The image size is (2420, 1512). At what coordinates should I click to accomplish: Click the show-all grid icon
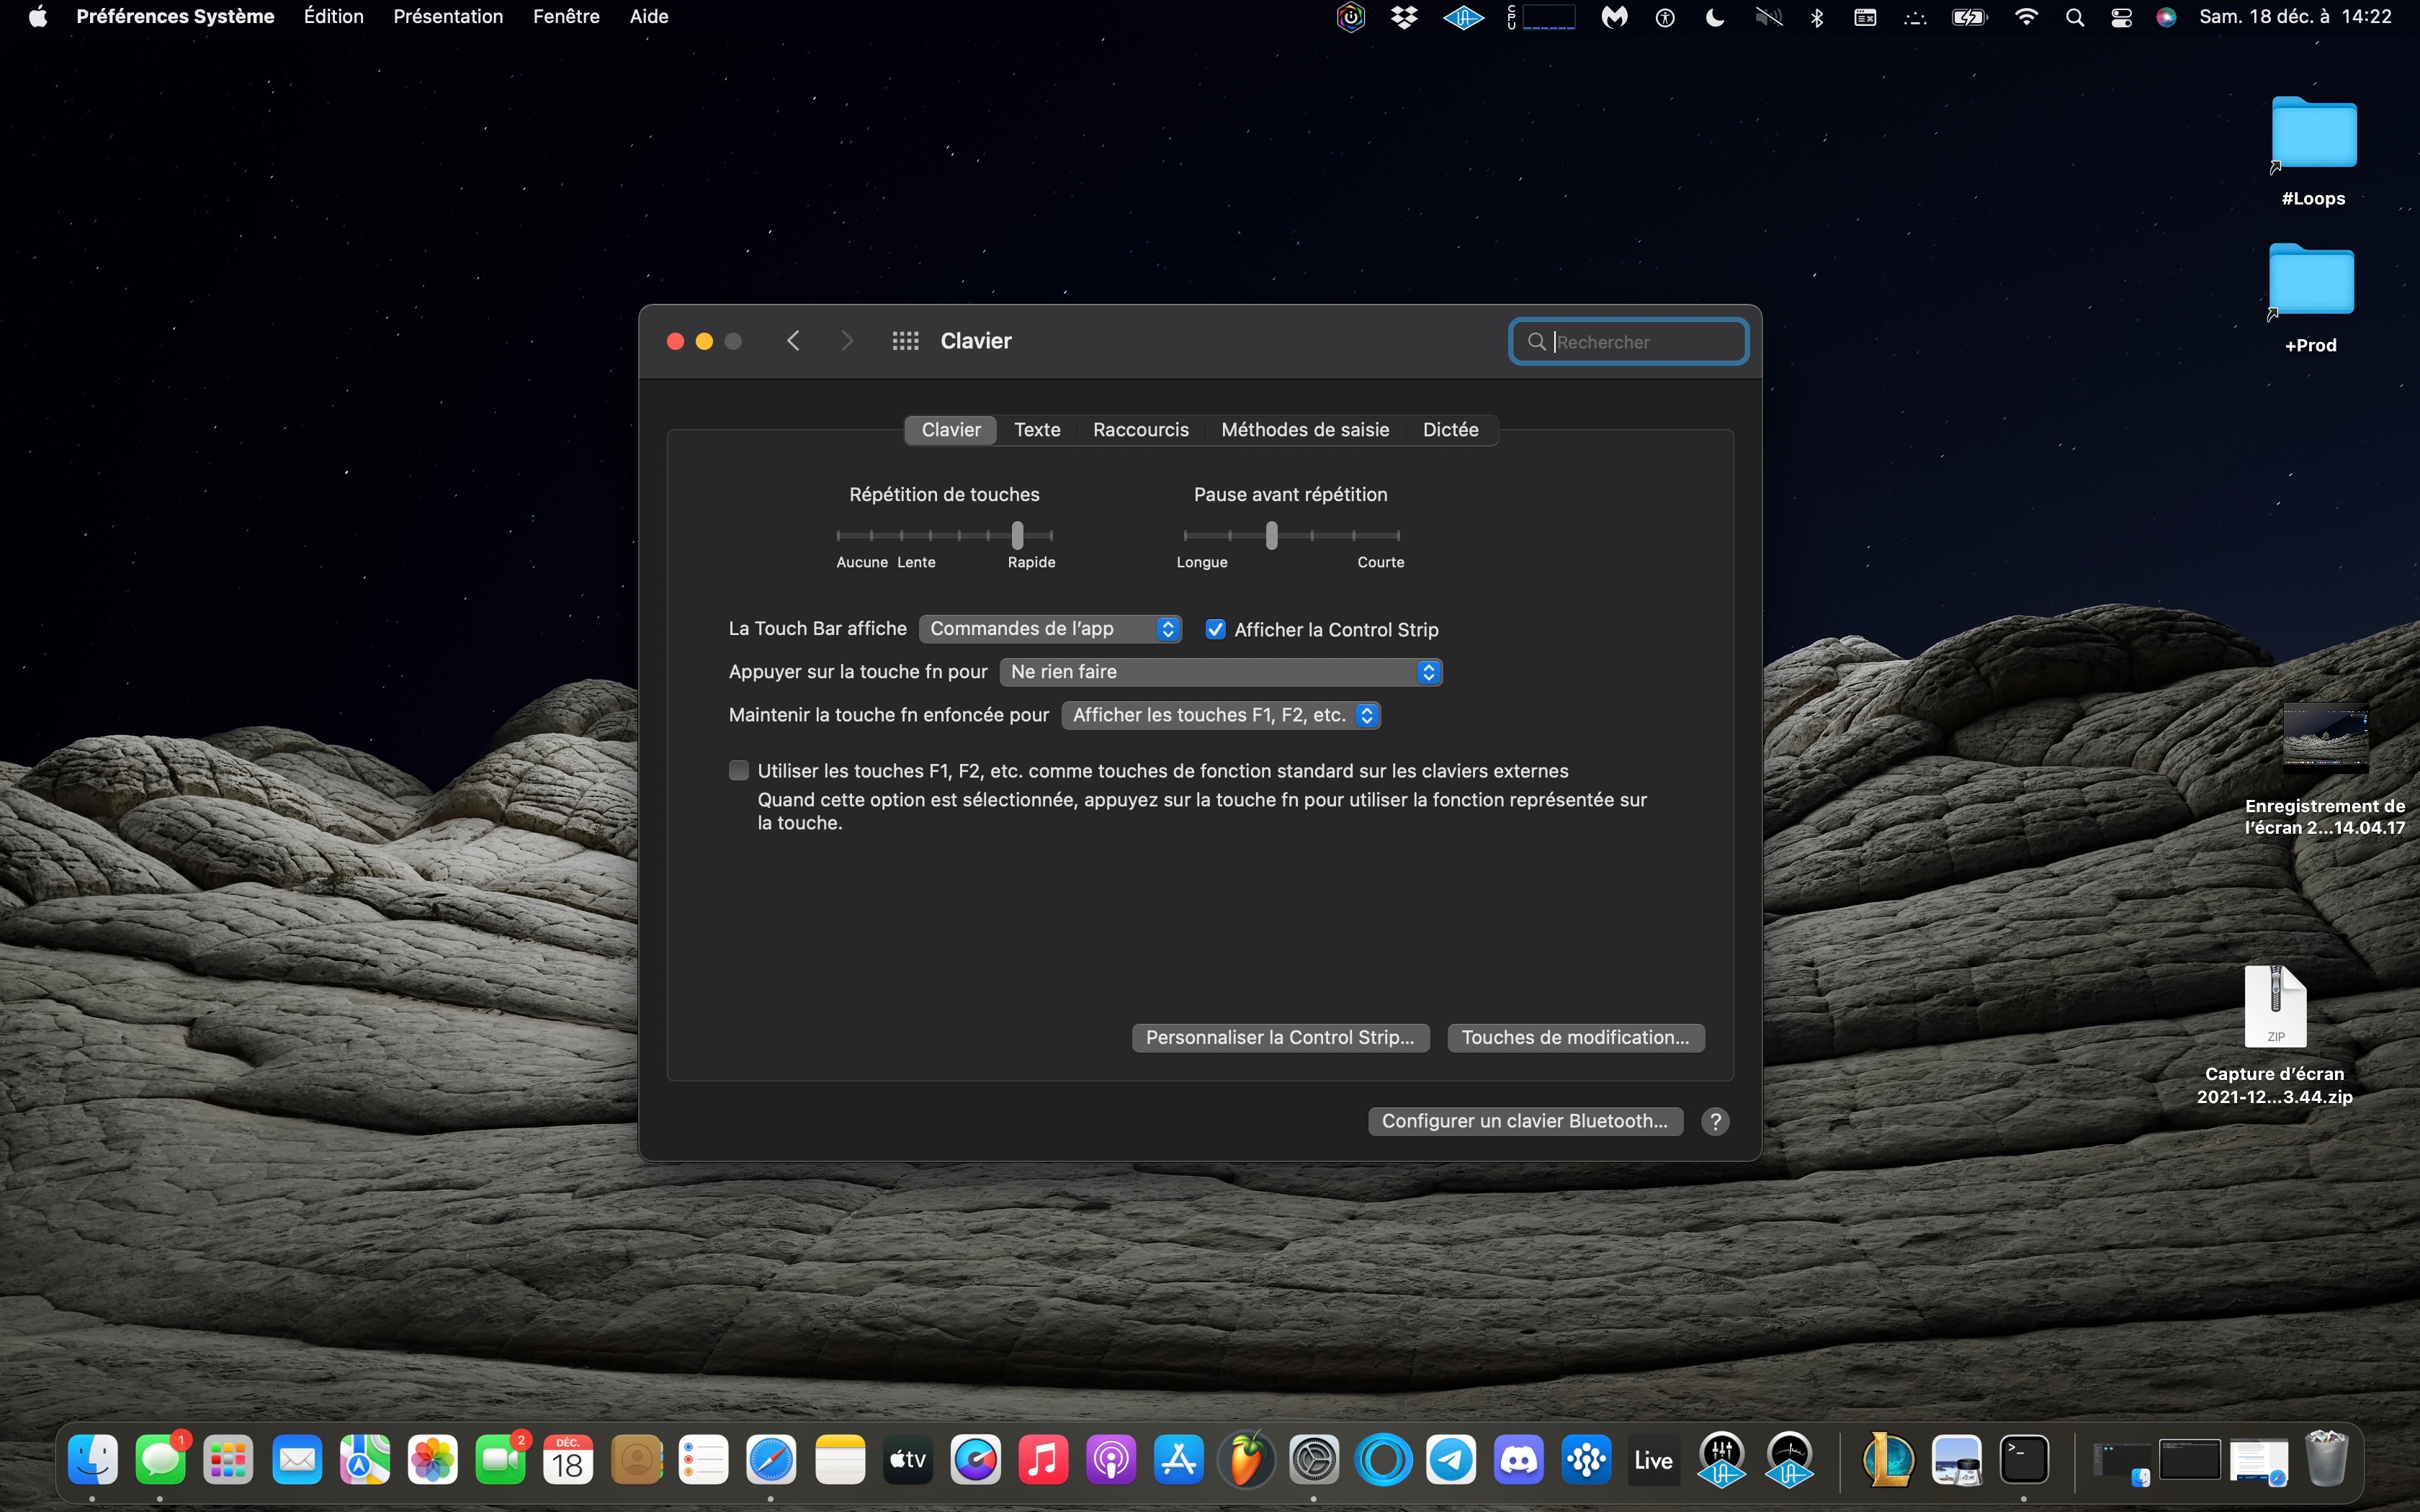point(905,341)
